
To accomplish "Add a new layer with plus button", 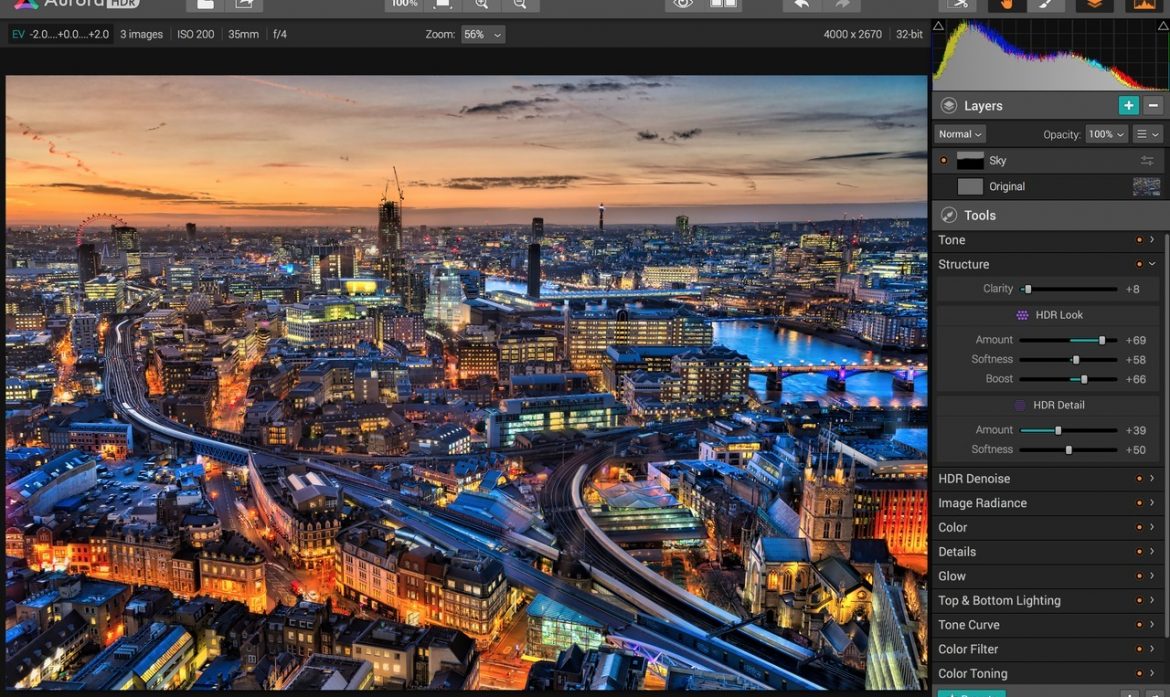I will [x=1128, y=105].
